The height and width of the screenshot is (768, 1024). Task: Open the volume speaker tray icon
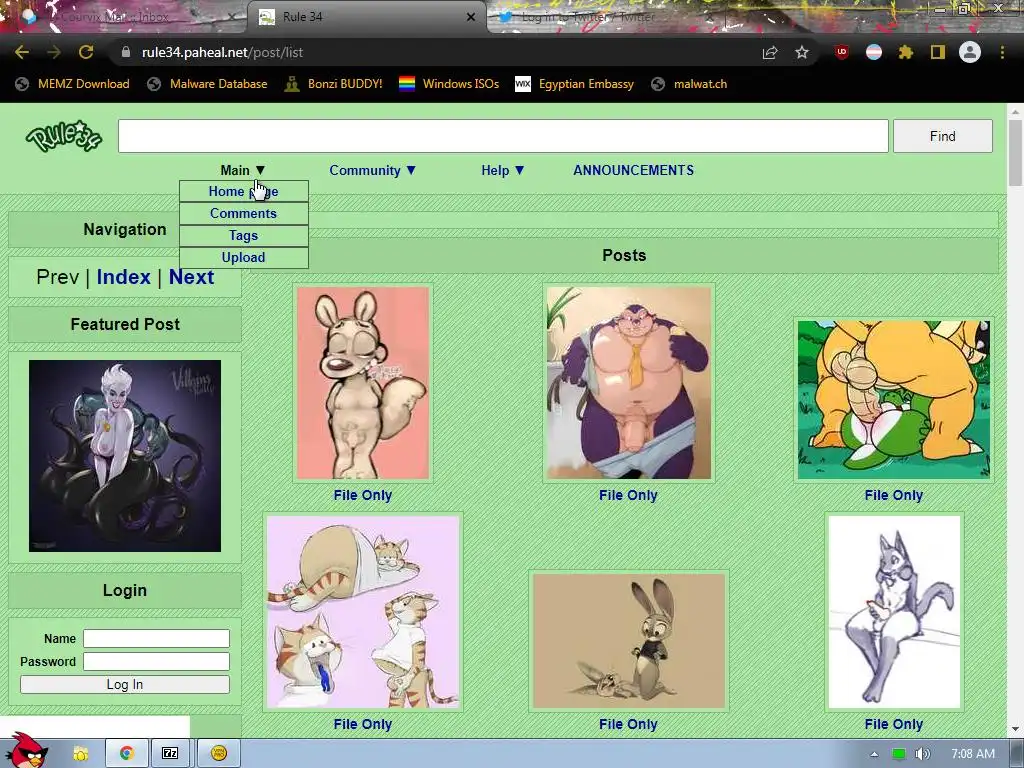point(922,754)
